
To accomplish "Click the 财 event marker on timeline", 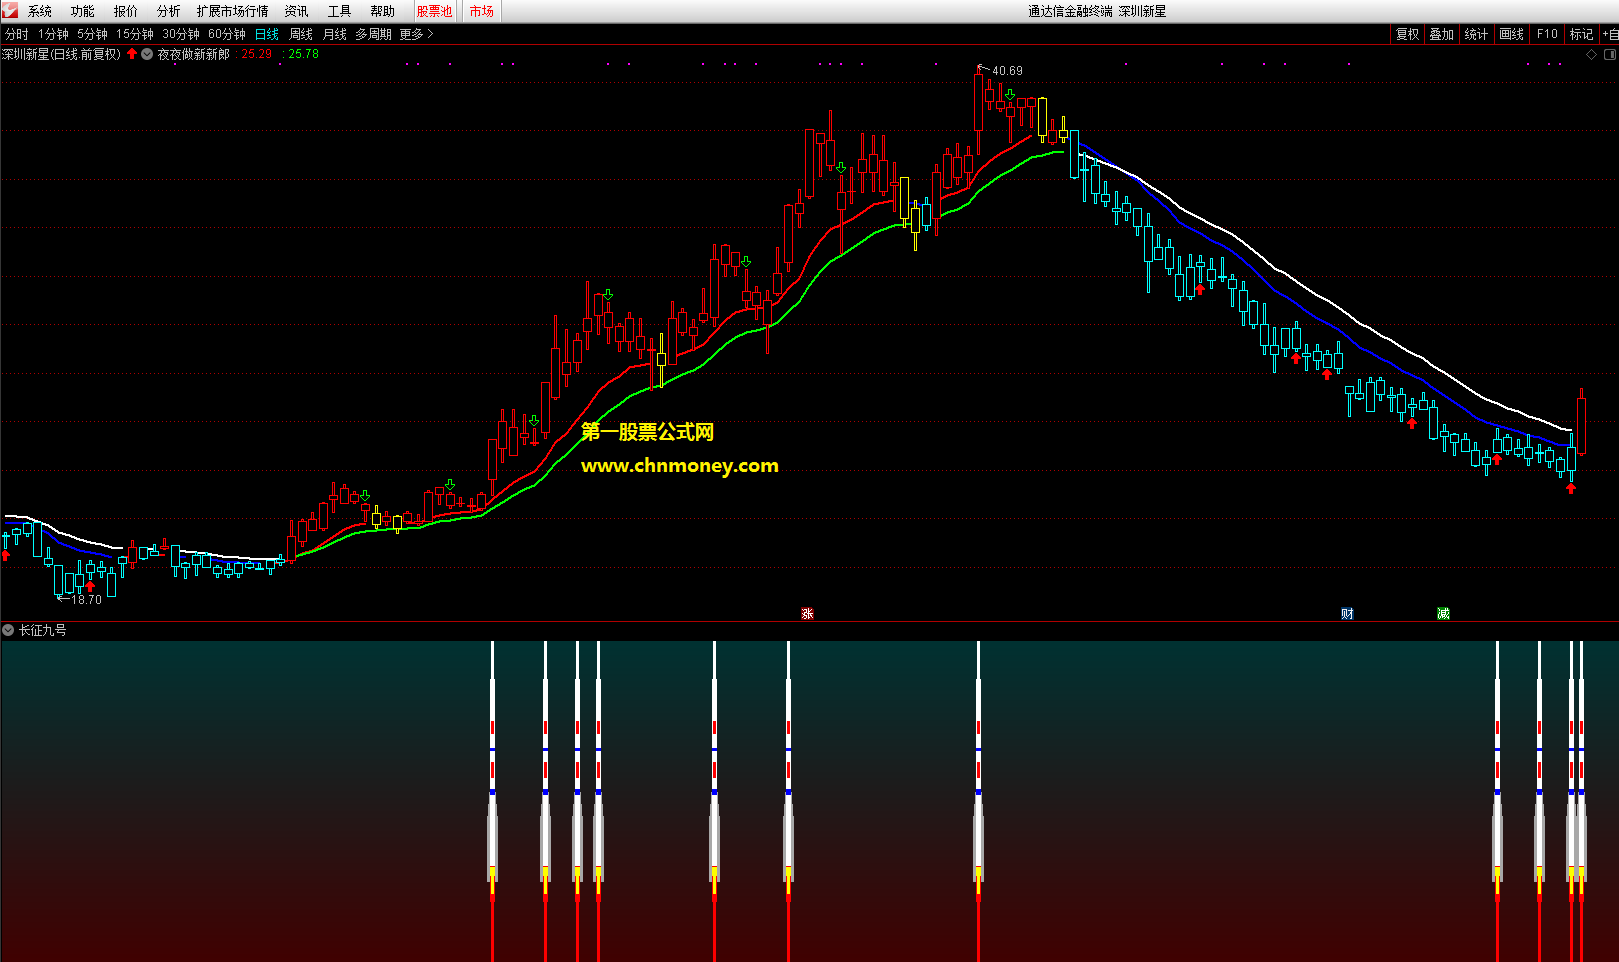I will click(x=1347, y=614).
